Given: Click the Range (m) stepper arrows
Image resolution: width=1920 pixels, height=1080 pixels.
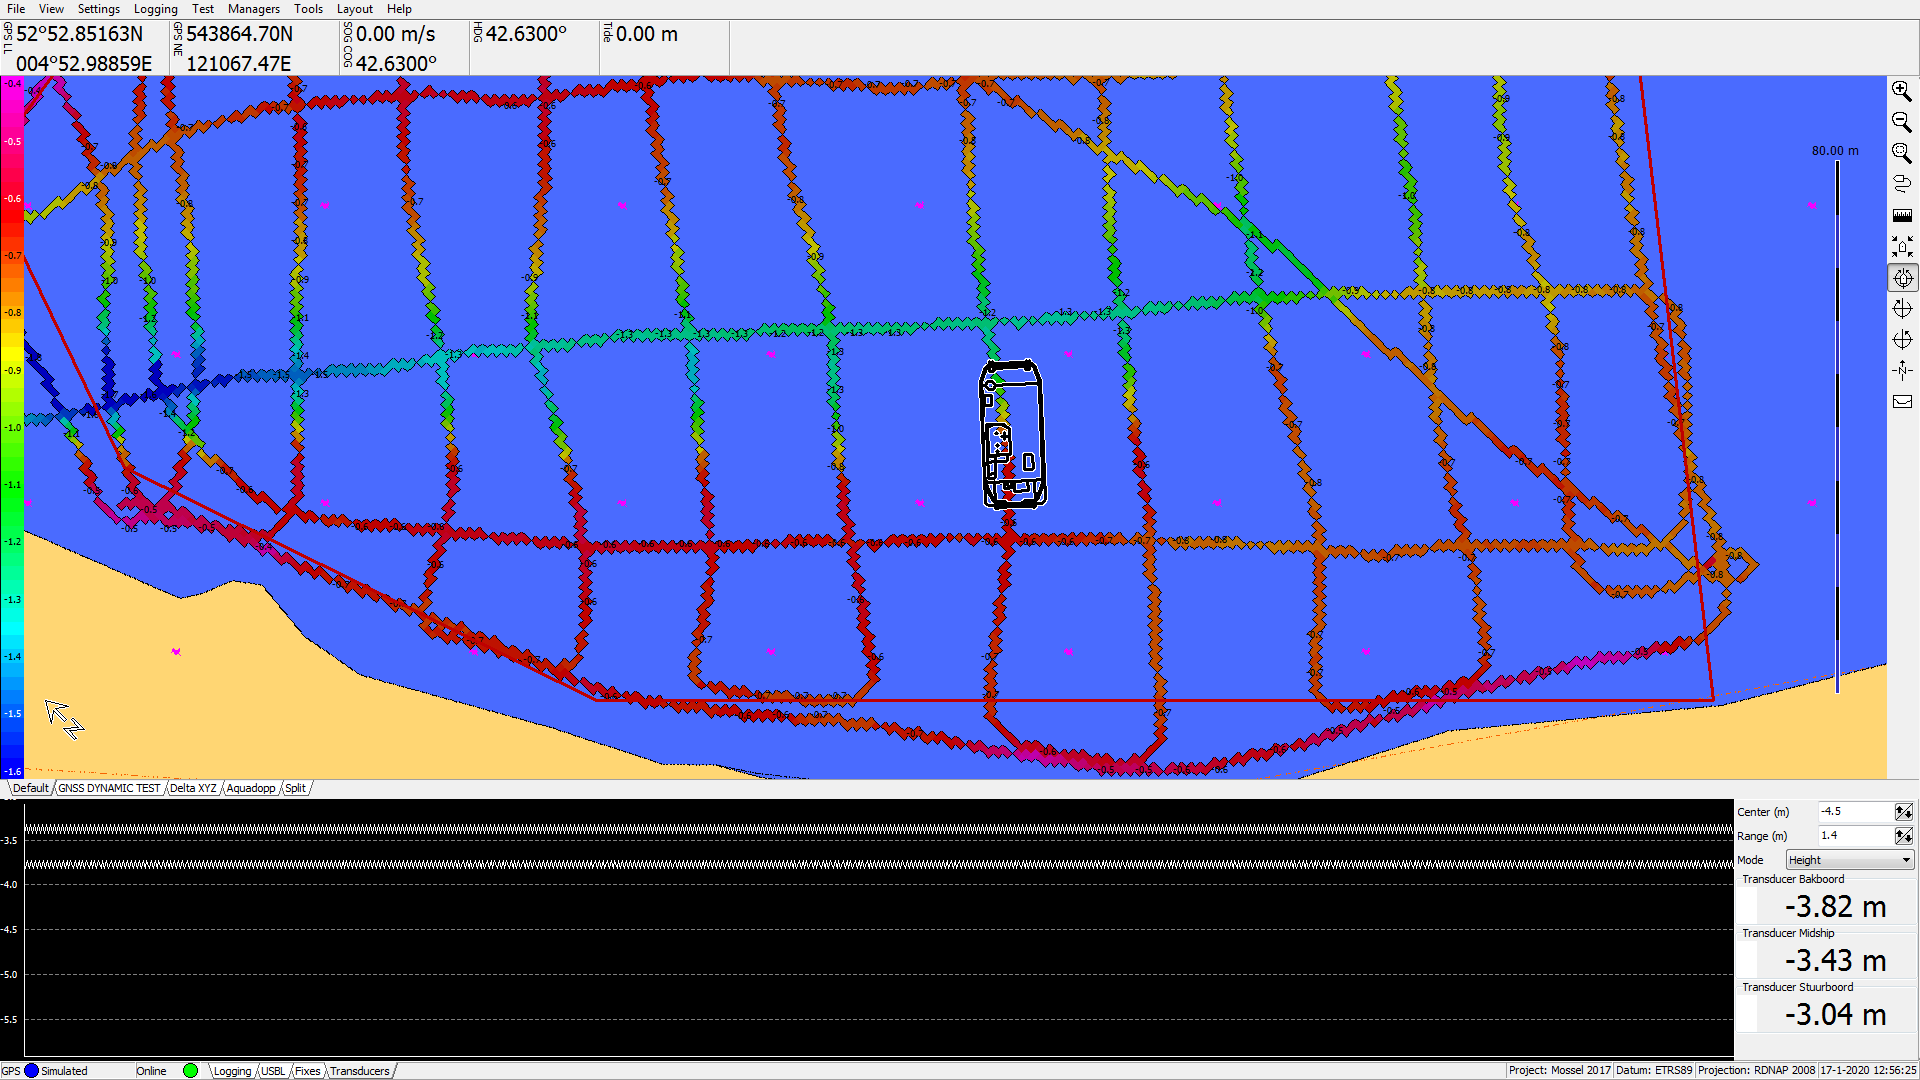Looking at the screenshot, I should coord(1904,836).
